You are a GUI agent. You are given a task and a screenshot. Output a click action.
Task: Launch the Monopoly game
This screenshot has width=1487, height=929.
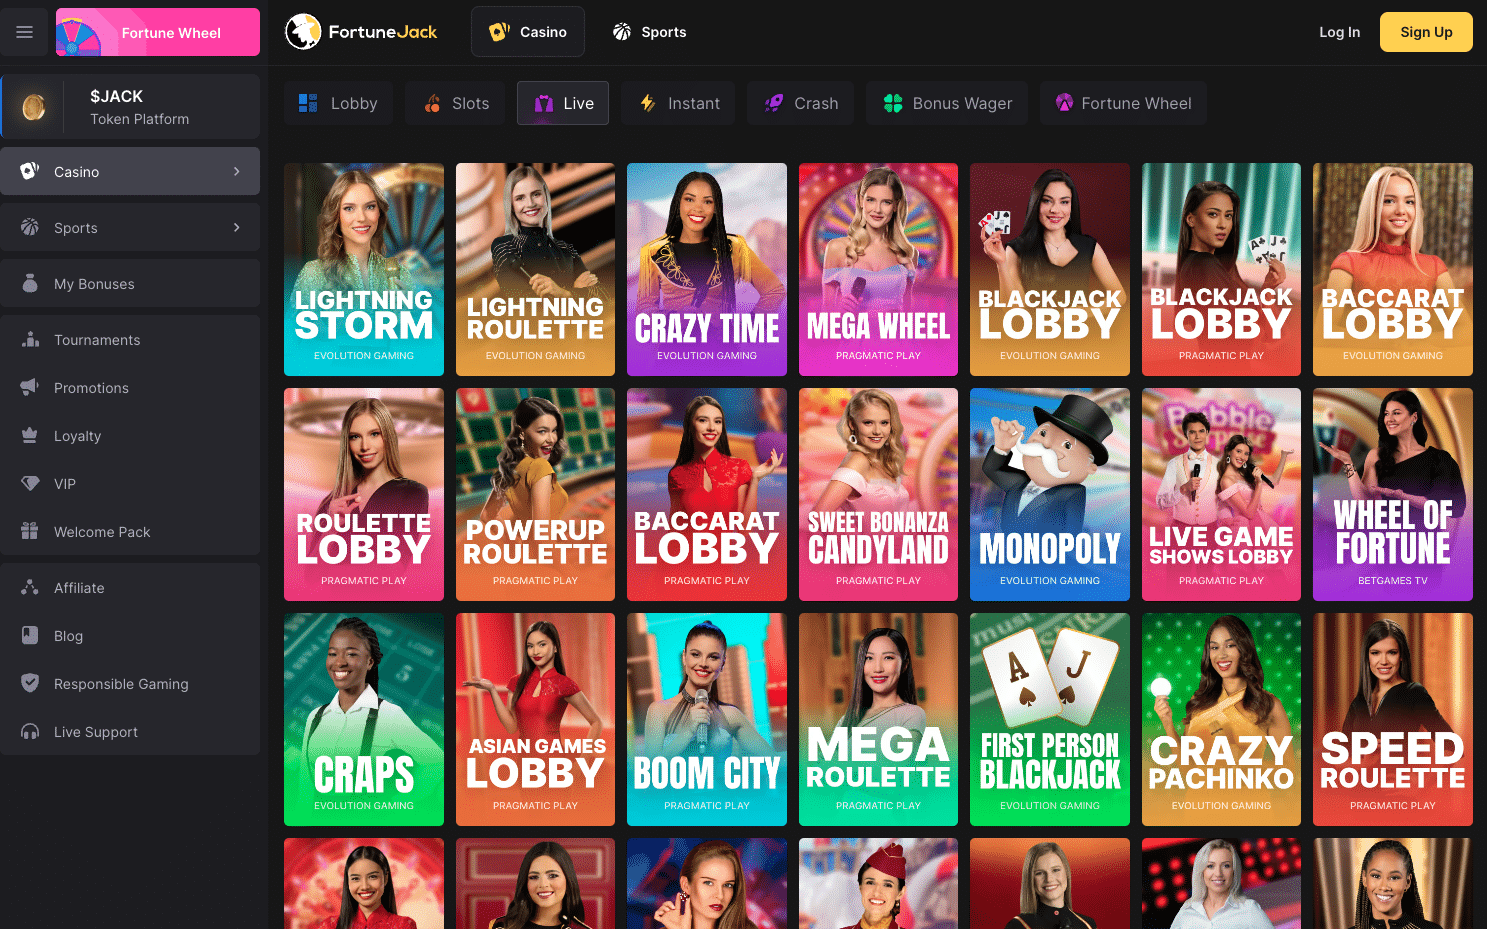click(1050, 494)
